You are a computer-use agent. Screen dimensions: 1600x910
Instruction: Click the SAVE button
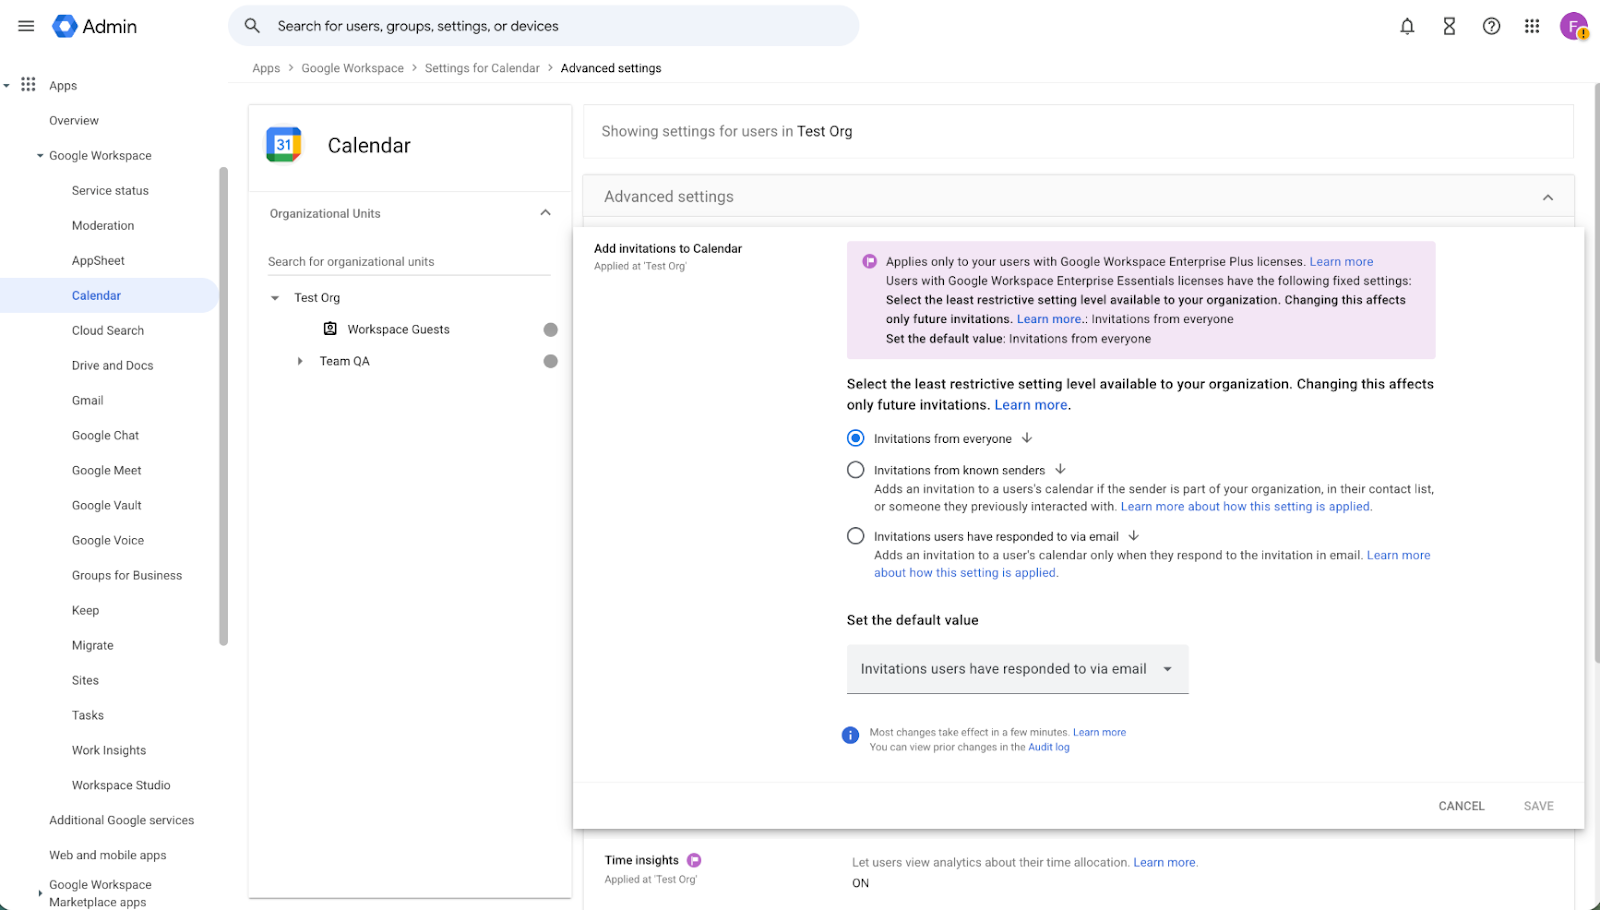point(1538,806)
